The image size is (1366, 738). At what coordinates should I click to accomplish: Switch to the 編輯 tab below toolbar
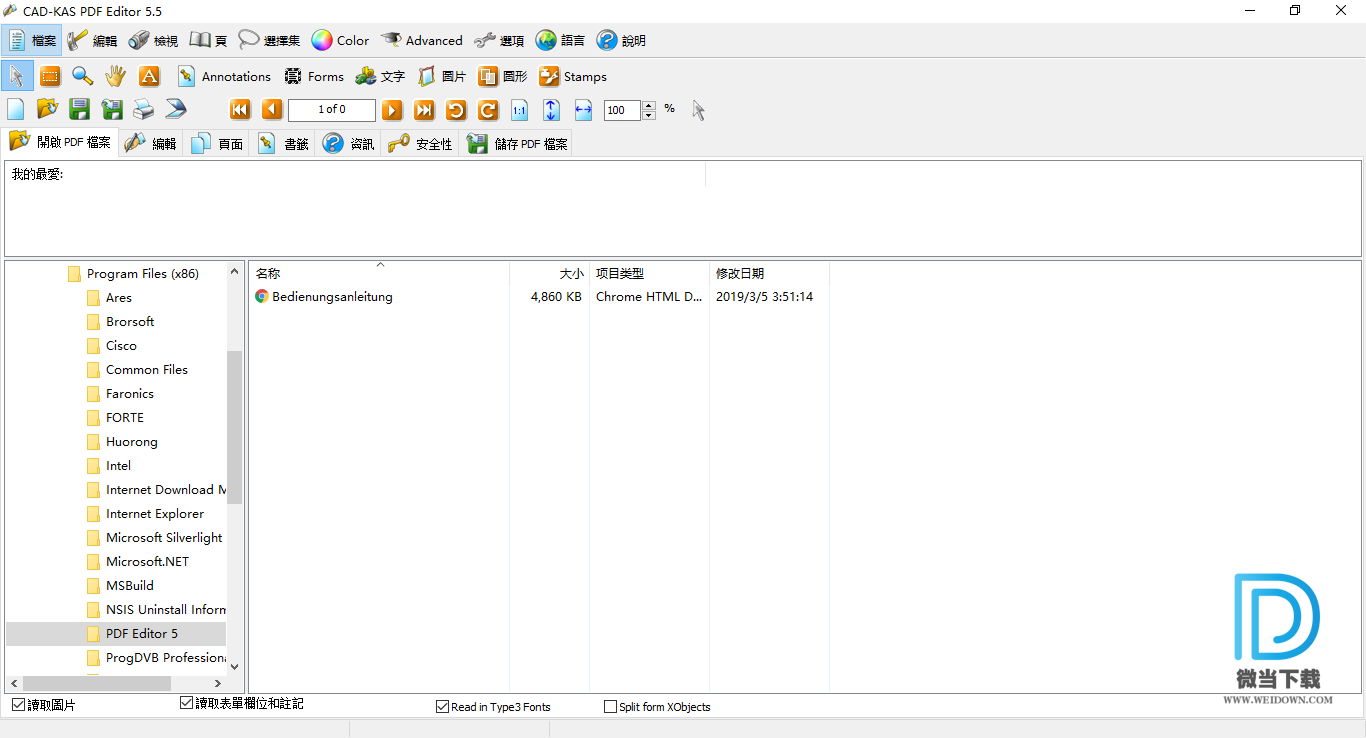point(150,144)
